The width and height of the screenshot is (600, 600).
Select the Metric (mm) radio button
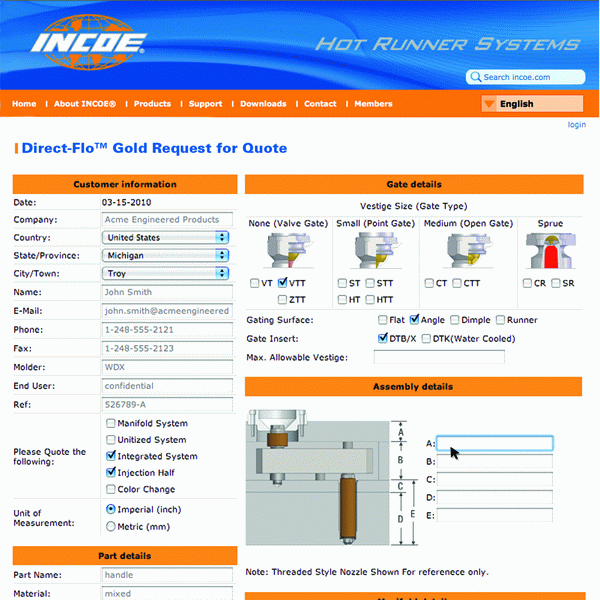point(111,527)
